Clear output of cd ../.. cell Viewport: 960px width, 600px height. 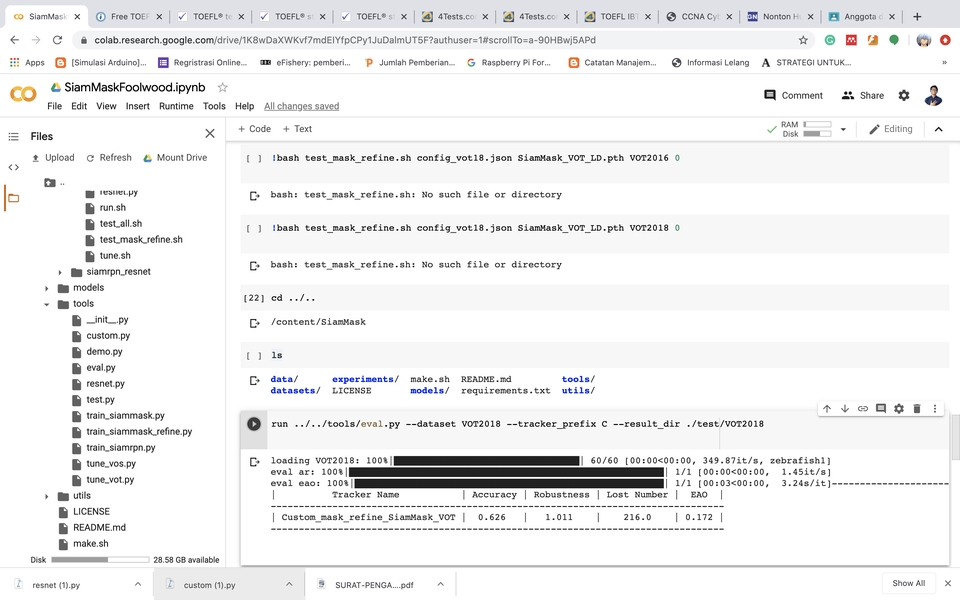tap(254, 323)
